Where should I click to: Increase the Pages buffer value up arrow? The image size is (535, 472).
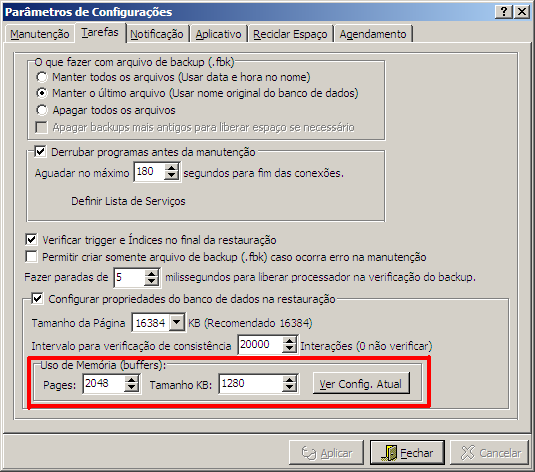pos(131,379)
